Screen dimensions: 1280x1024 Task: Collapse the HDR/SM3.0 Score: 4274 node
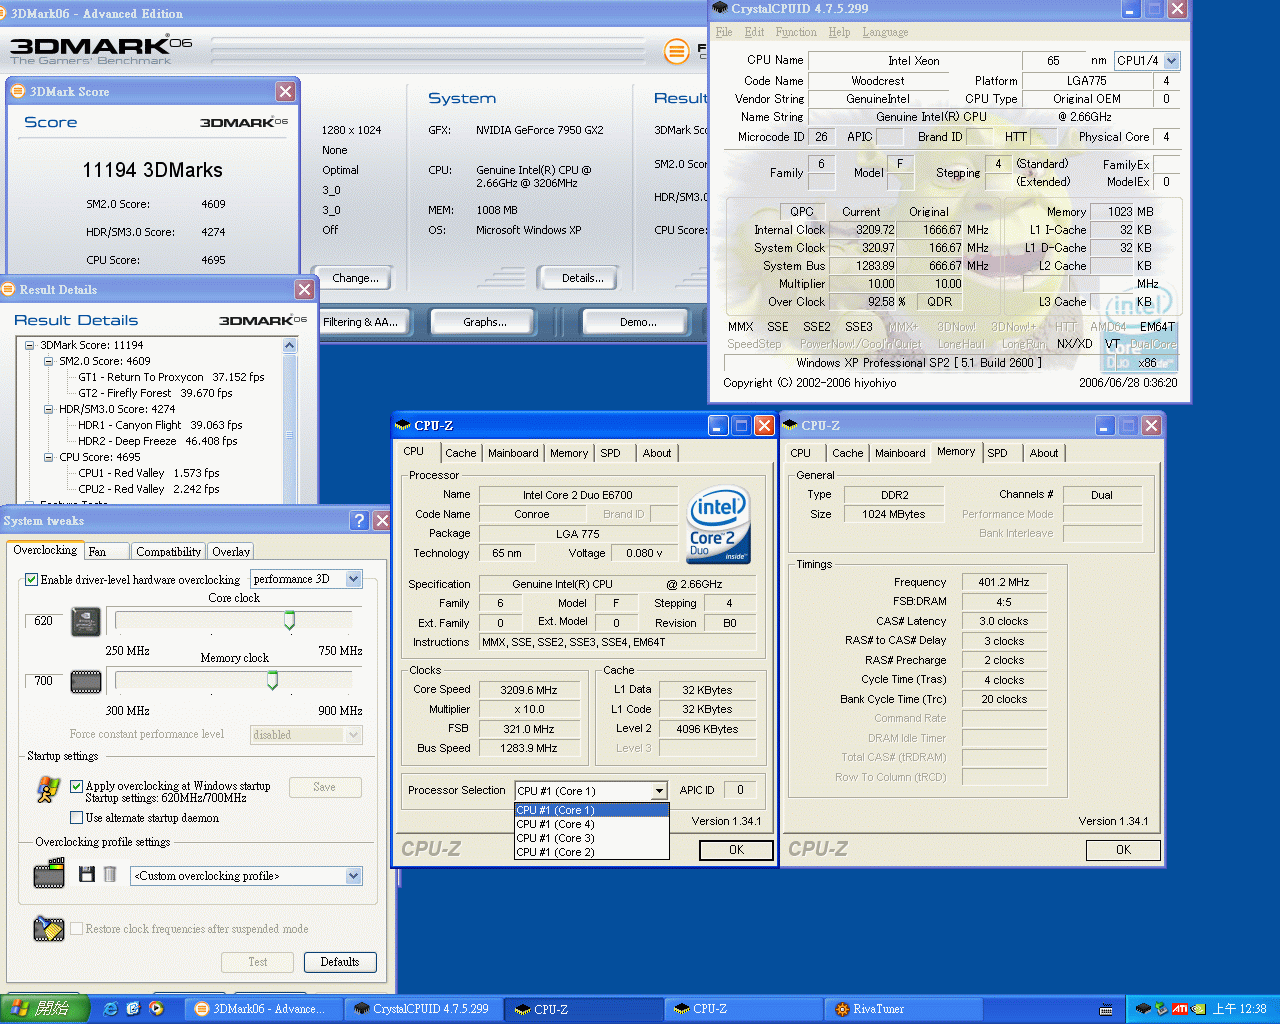click(48, 409)
